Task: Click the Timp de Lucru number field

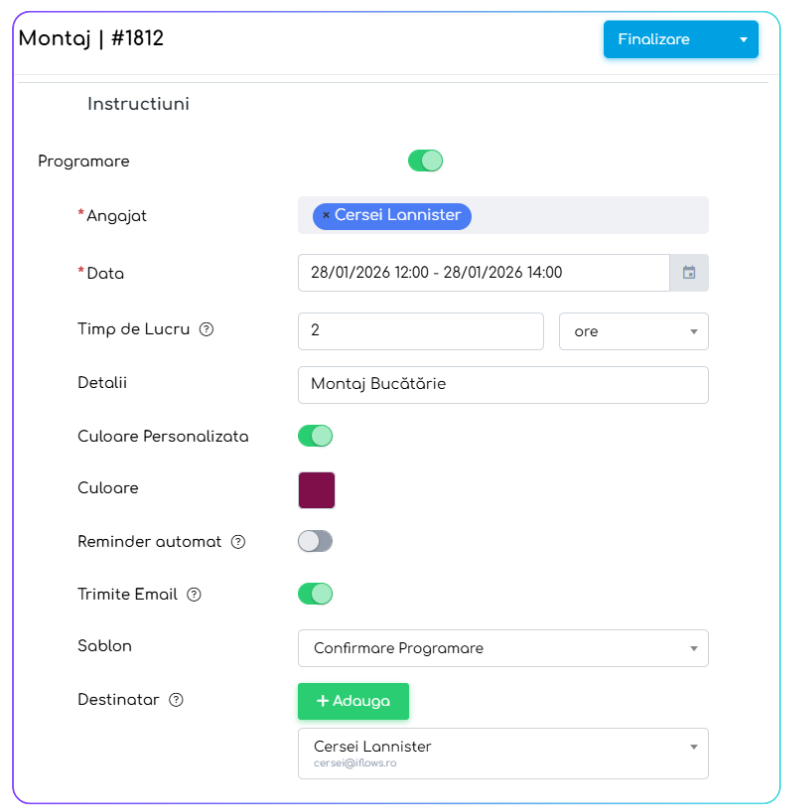Action: [x=420, y=332]
